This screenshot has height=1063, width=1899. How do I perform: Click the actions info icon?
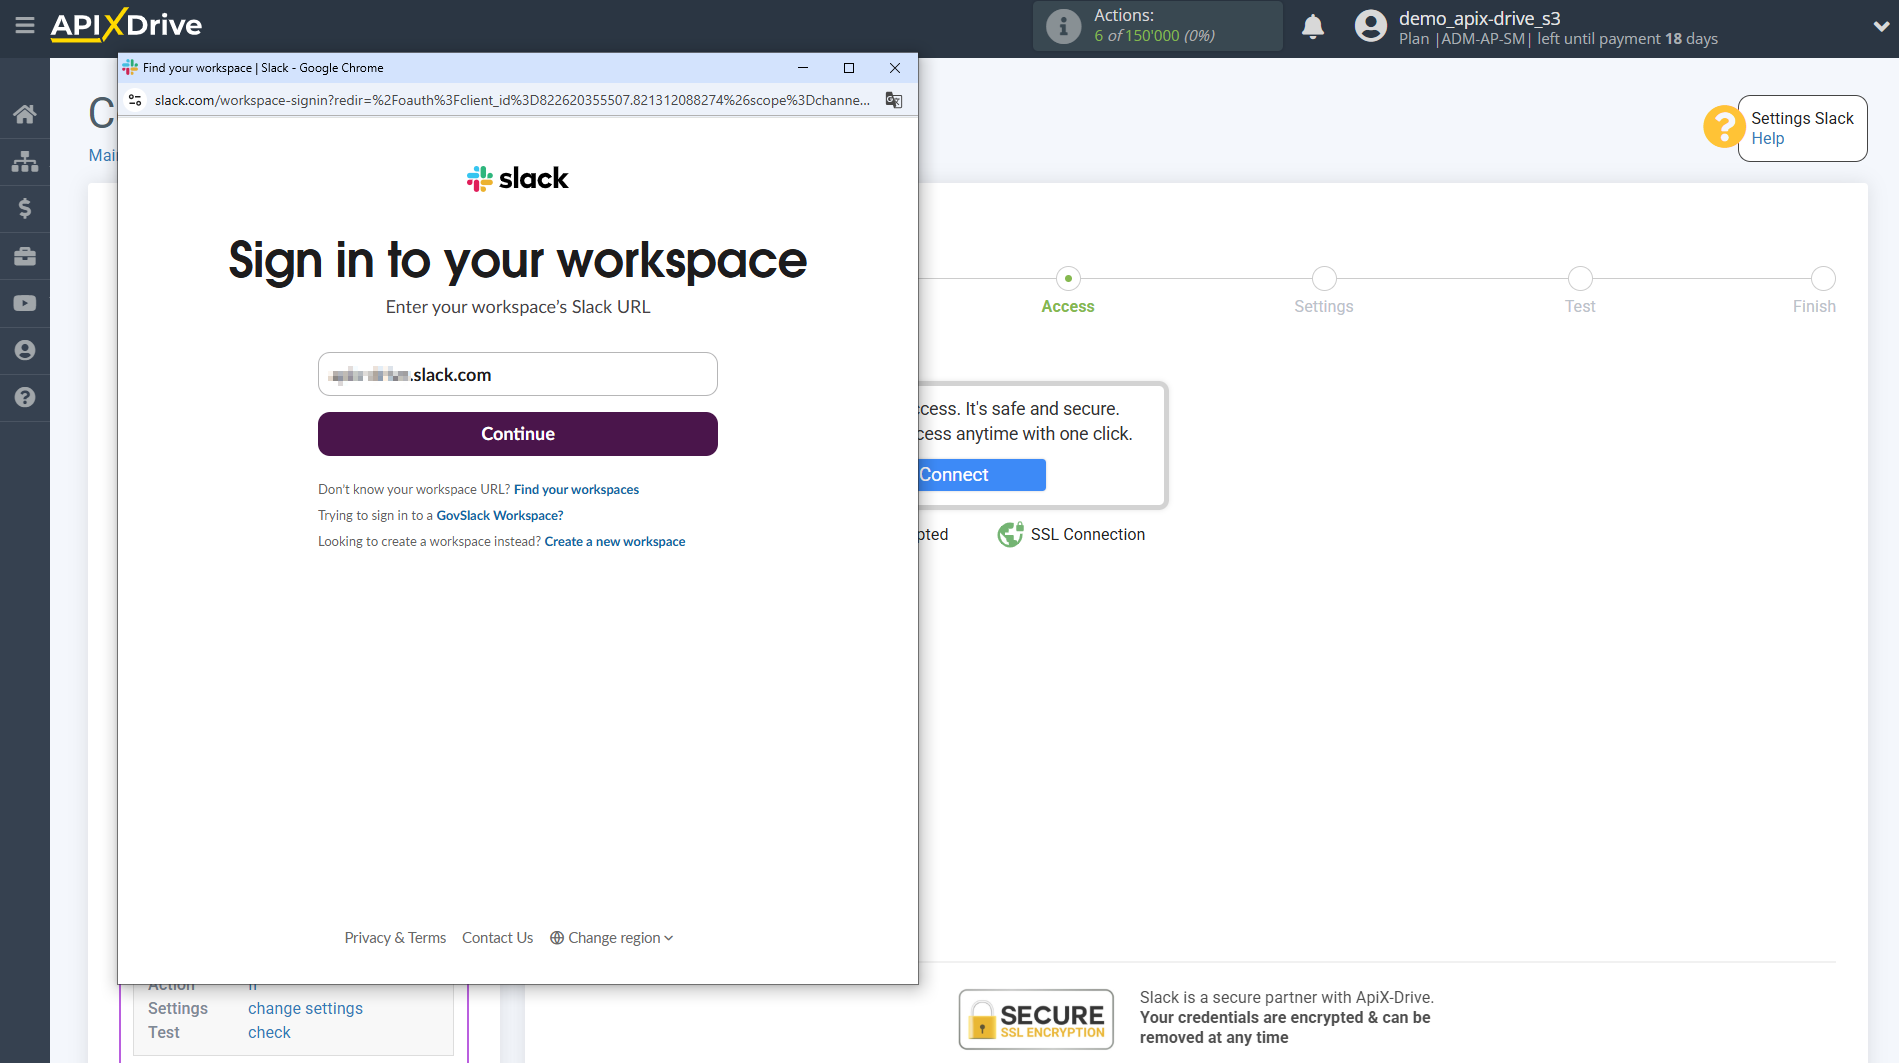click(1063, 26)
